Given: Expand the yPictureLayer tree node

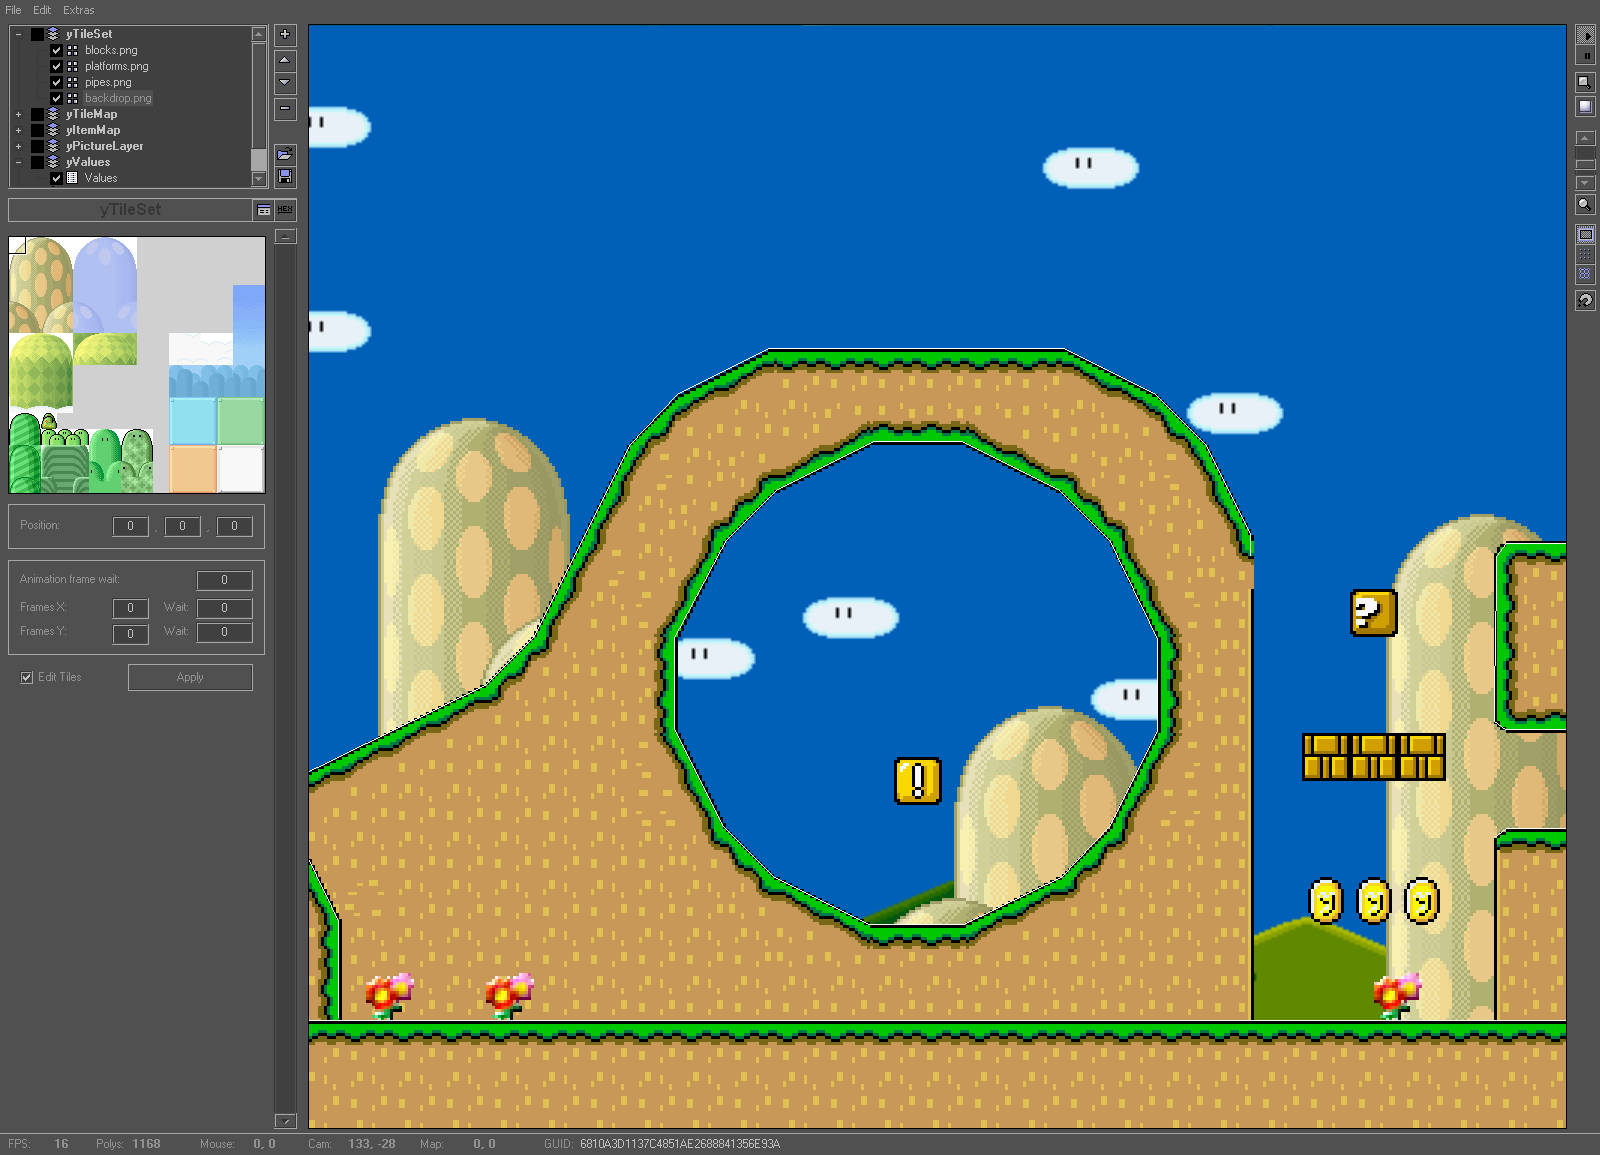Looking at the screenshot, I should point(18,146).
